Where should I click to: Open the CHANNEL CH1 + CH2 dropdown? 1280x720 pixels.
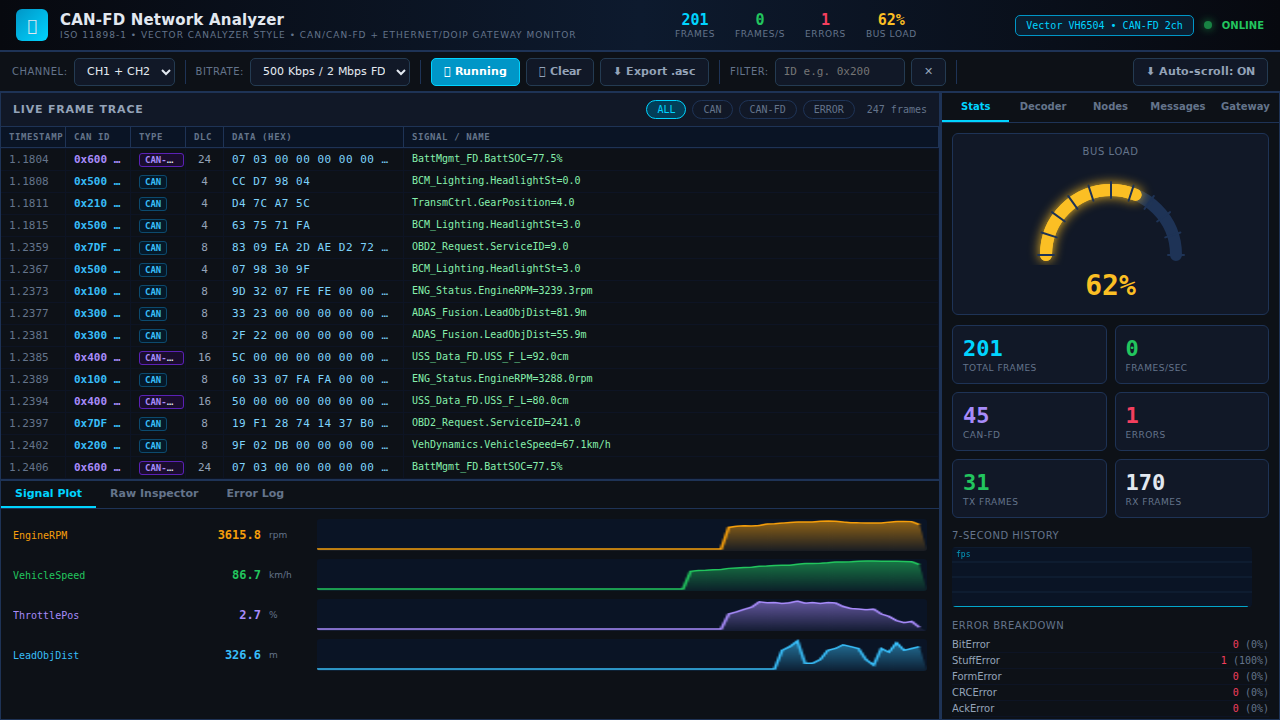click(124, 72)
